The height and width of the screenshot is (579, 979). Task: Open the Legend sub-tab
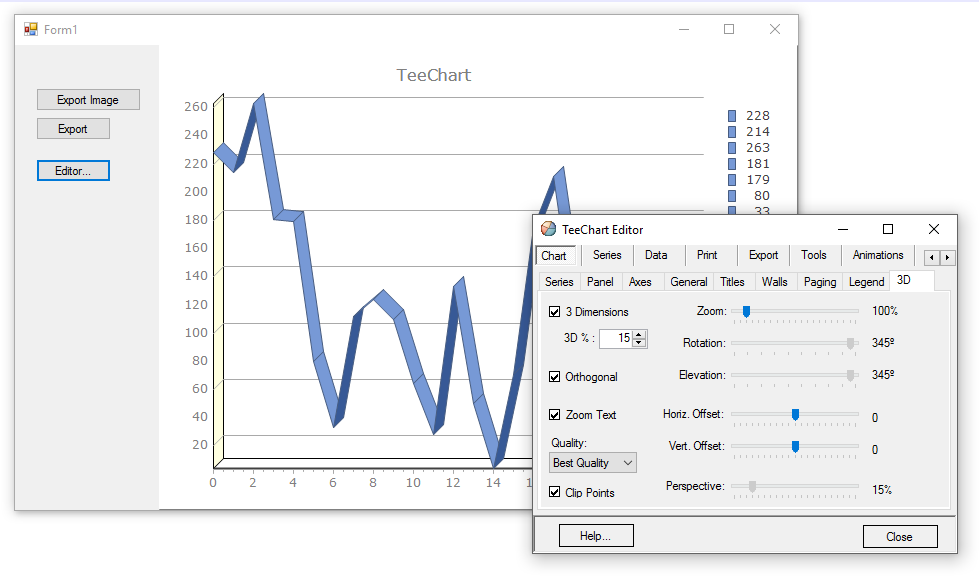point(866,282)
